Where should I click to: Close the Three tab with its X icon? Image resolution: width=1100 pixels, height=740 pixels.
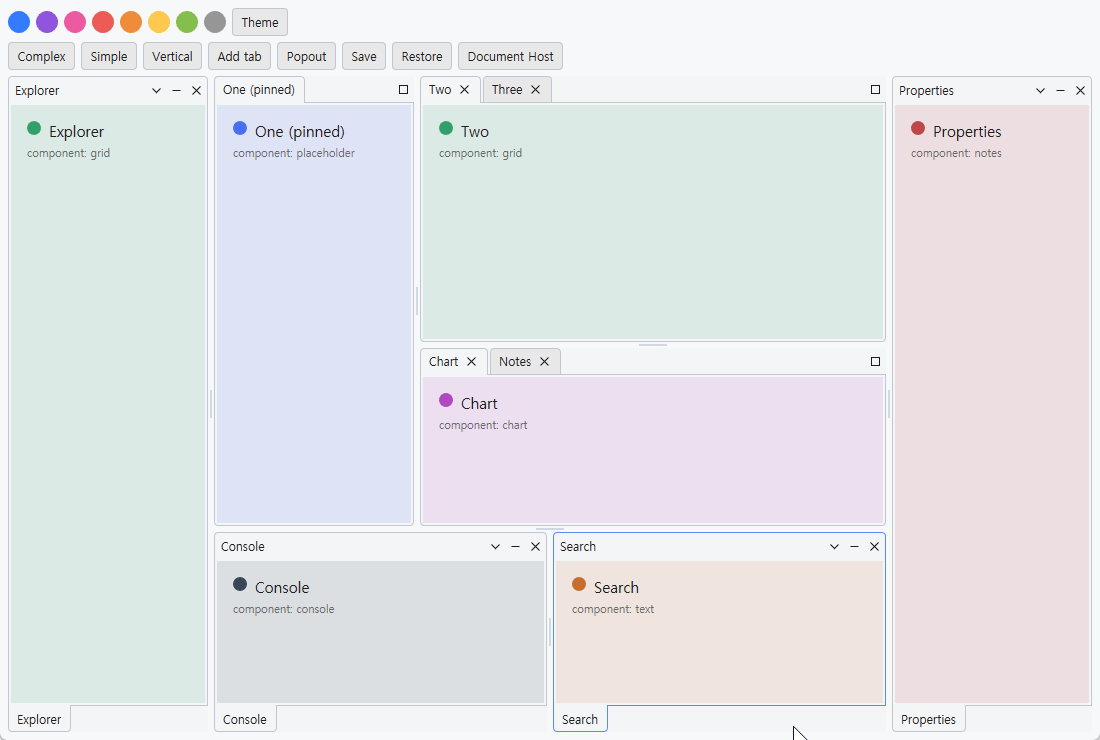pyautogui.click(x=535, y=90)
